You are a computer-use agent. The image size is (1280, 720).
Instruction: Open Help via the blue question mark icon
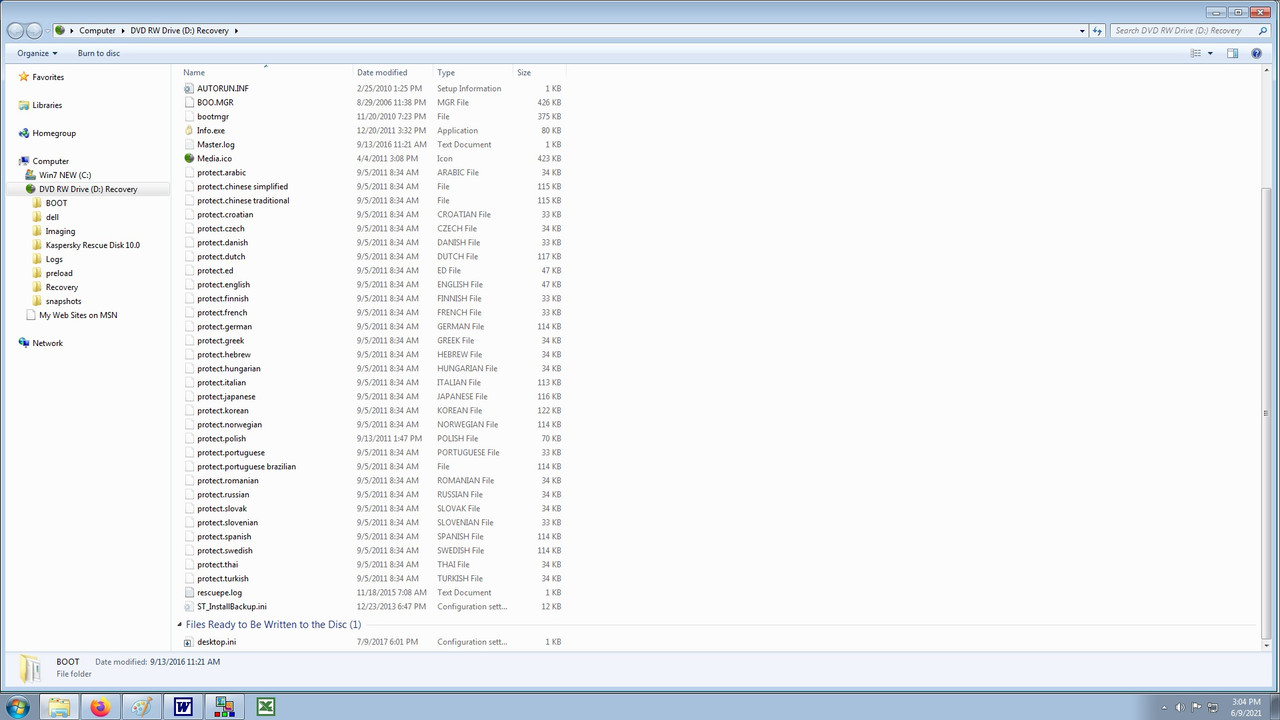[x=1257, y=53]
